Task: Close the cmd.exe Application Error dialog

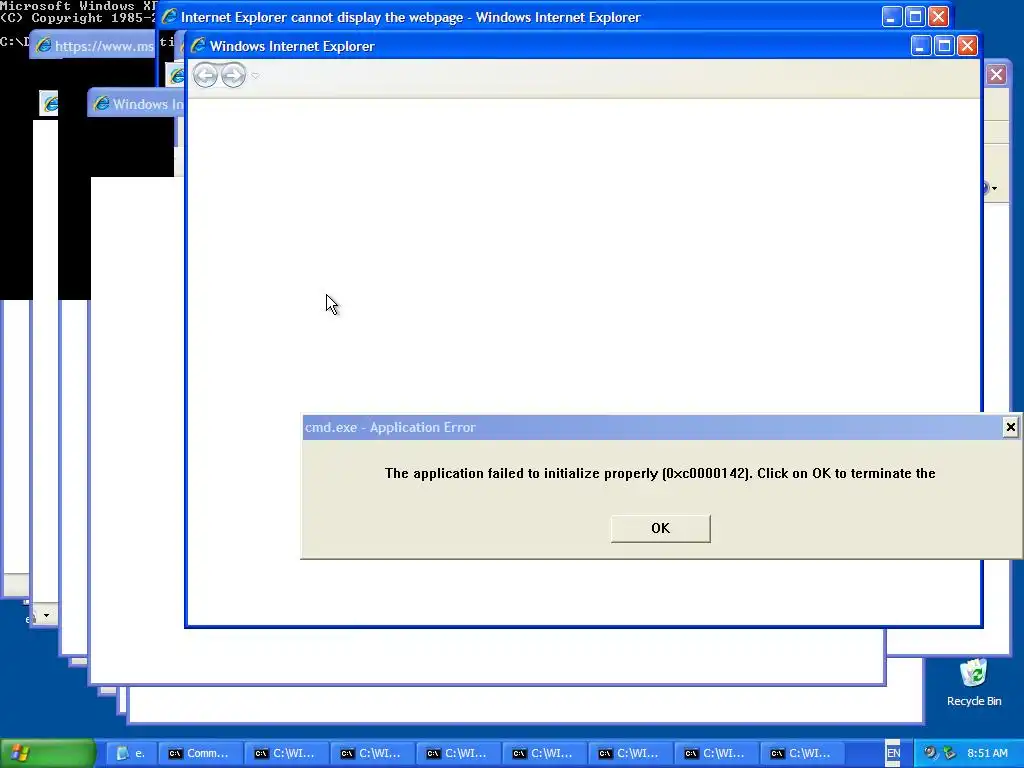Action: (1010, 427)
